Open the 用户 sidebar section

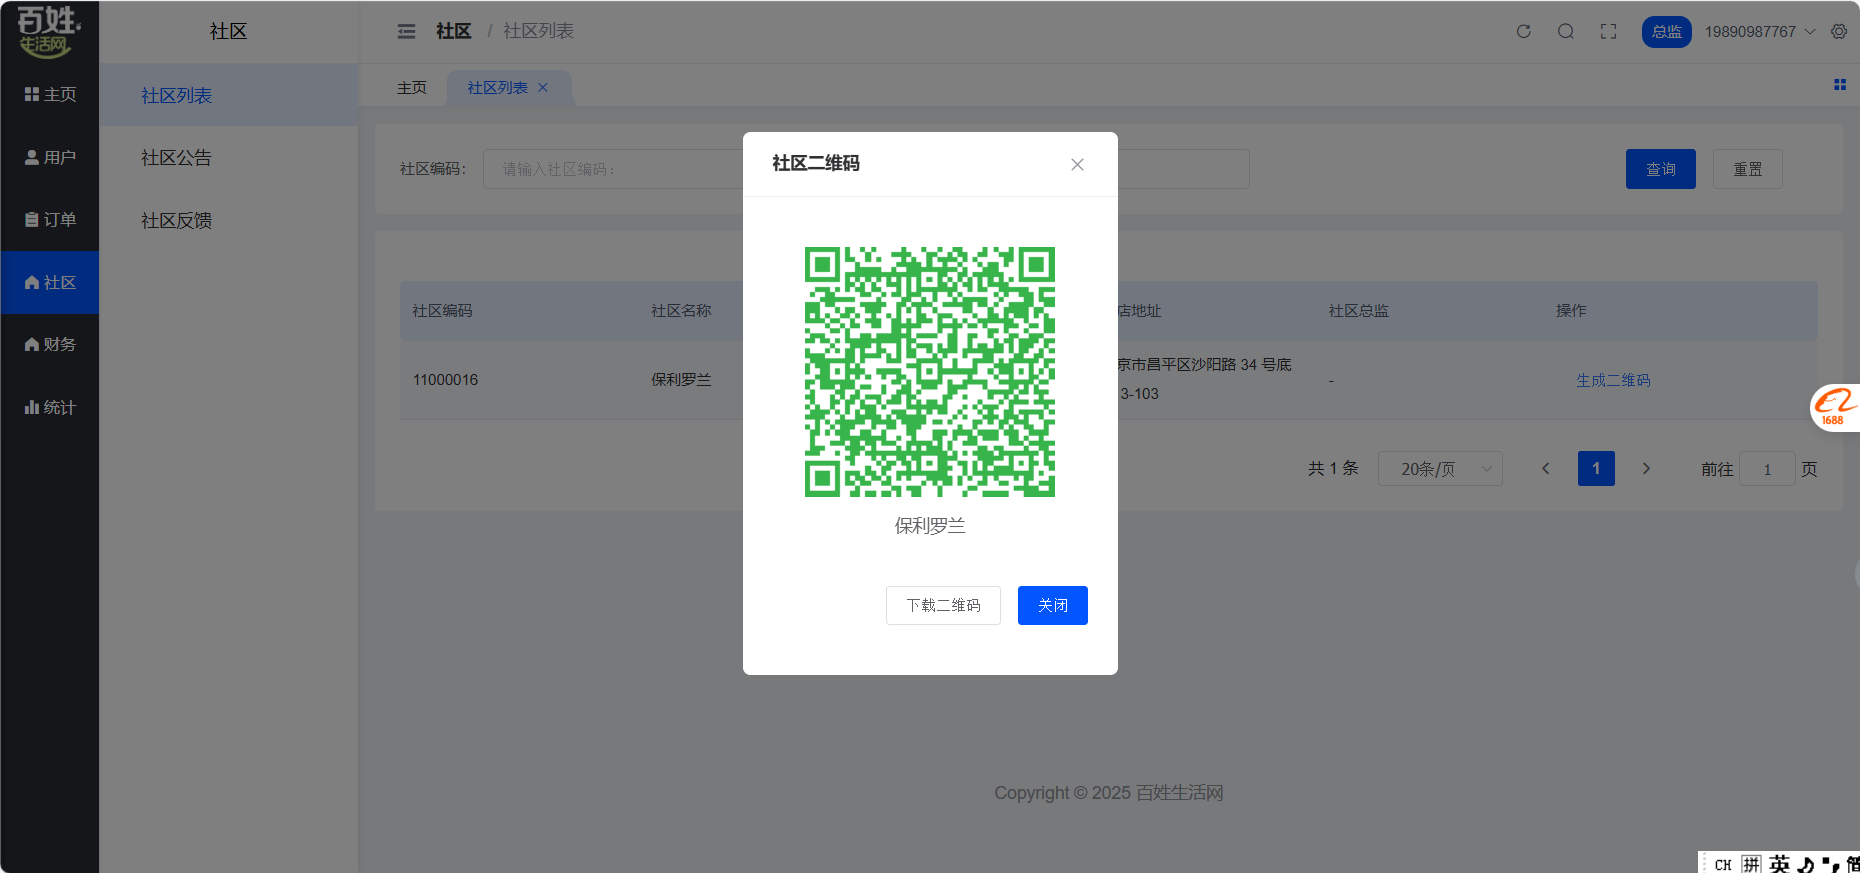[50, 157]
